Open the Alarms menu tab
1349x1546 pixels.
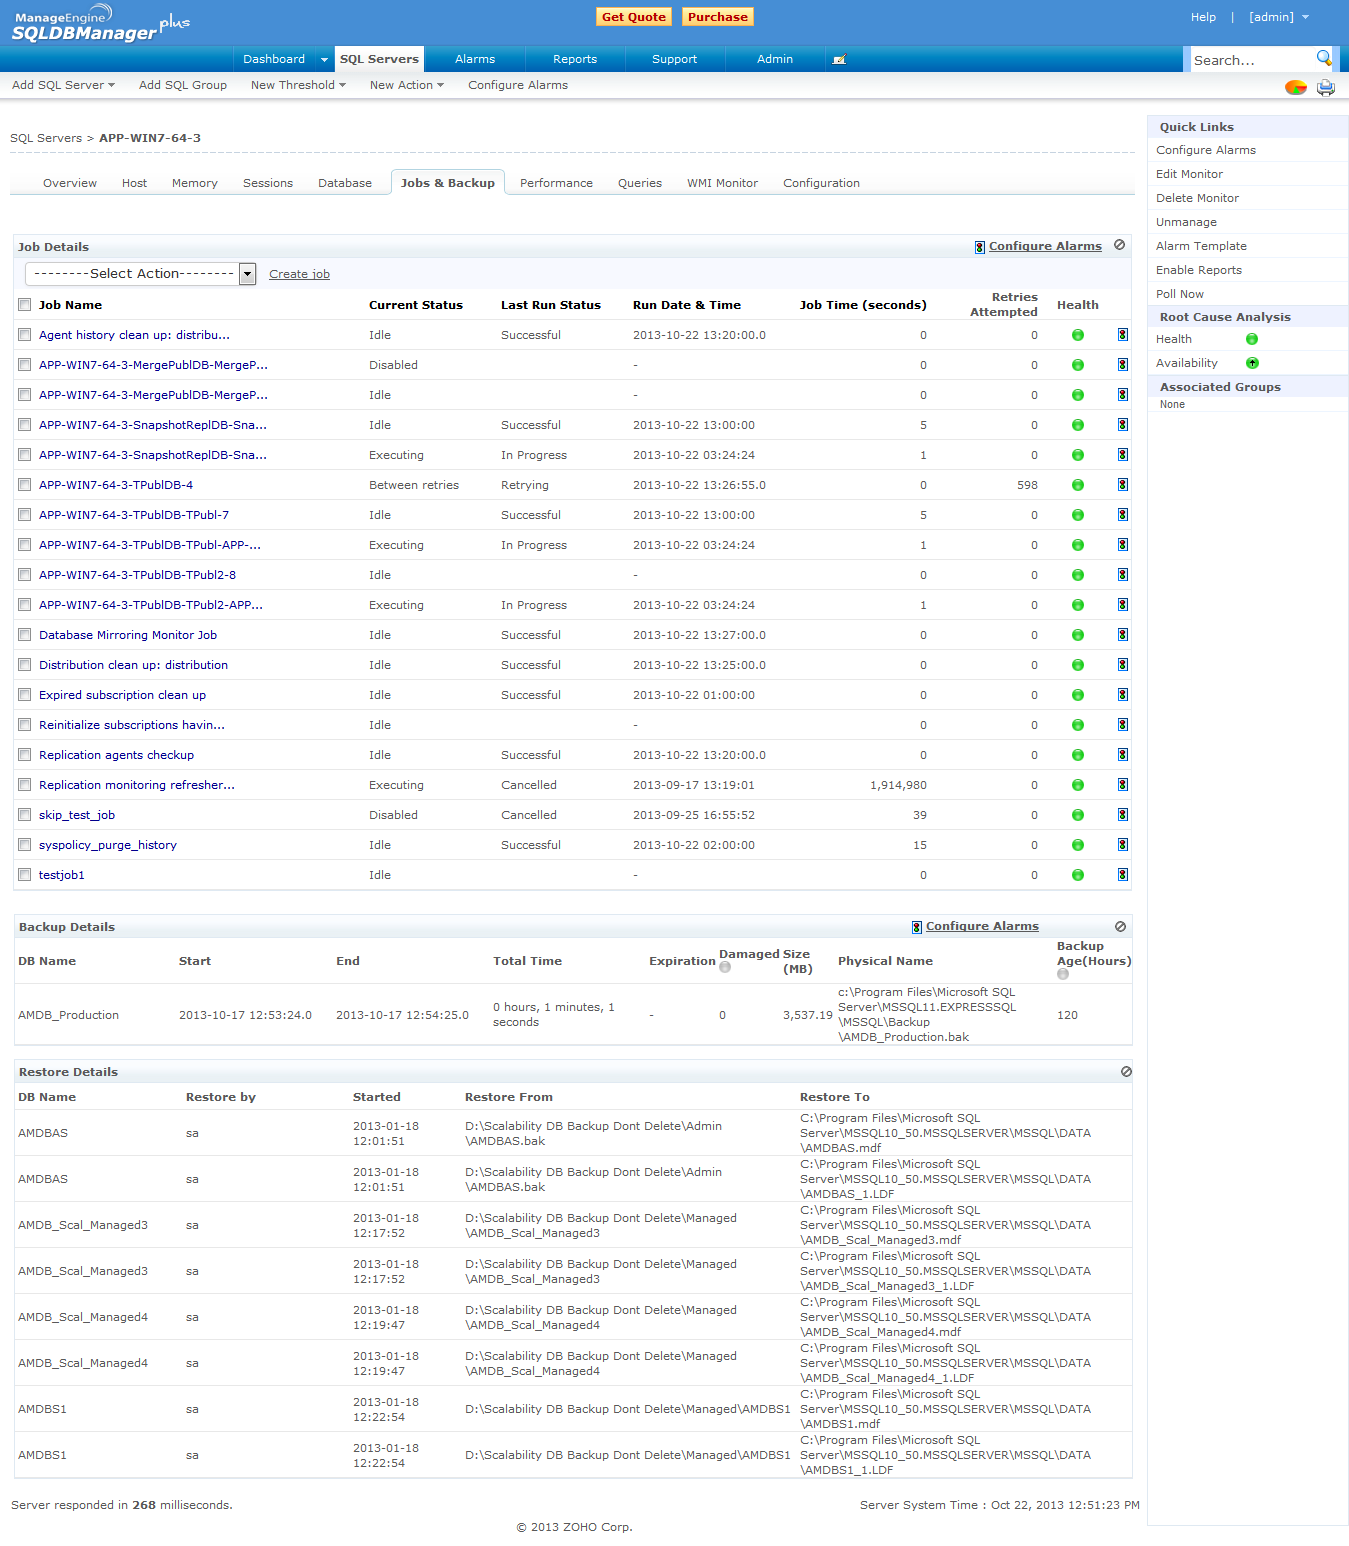pos(474,59)
